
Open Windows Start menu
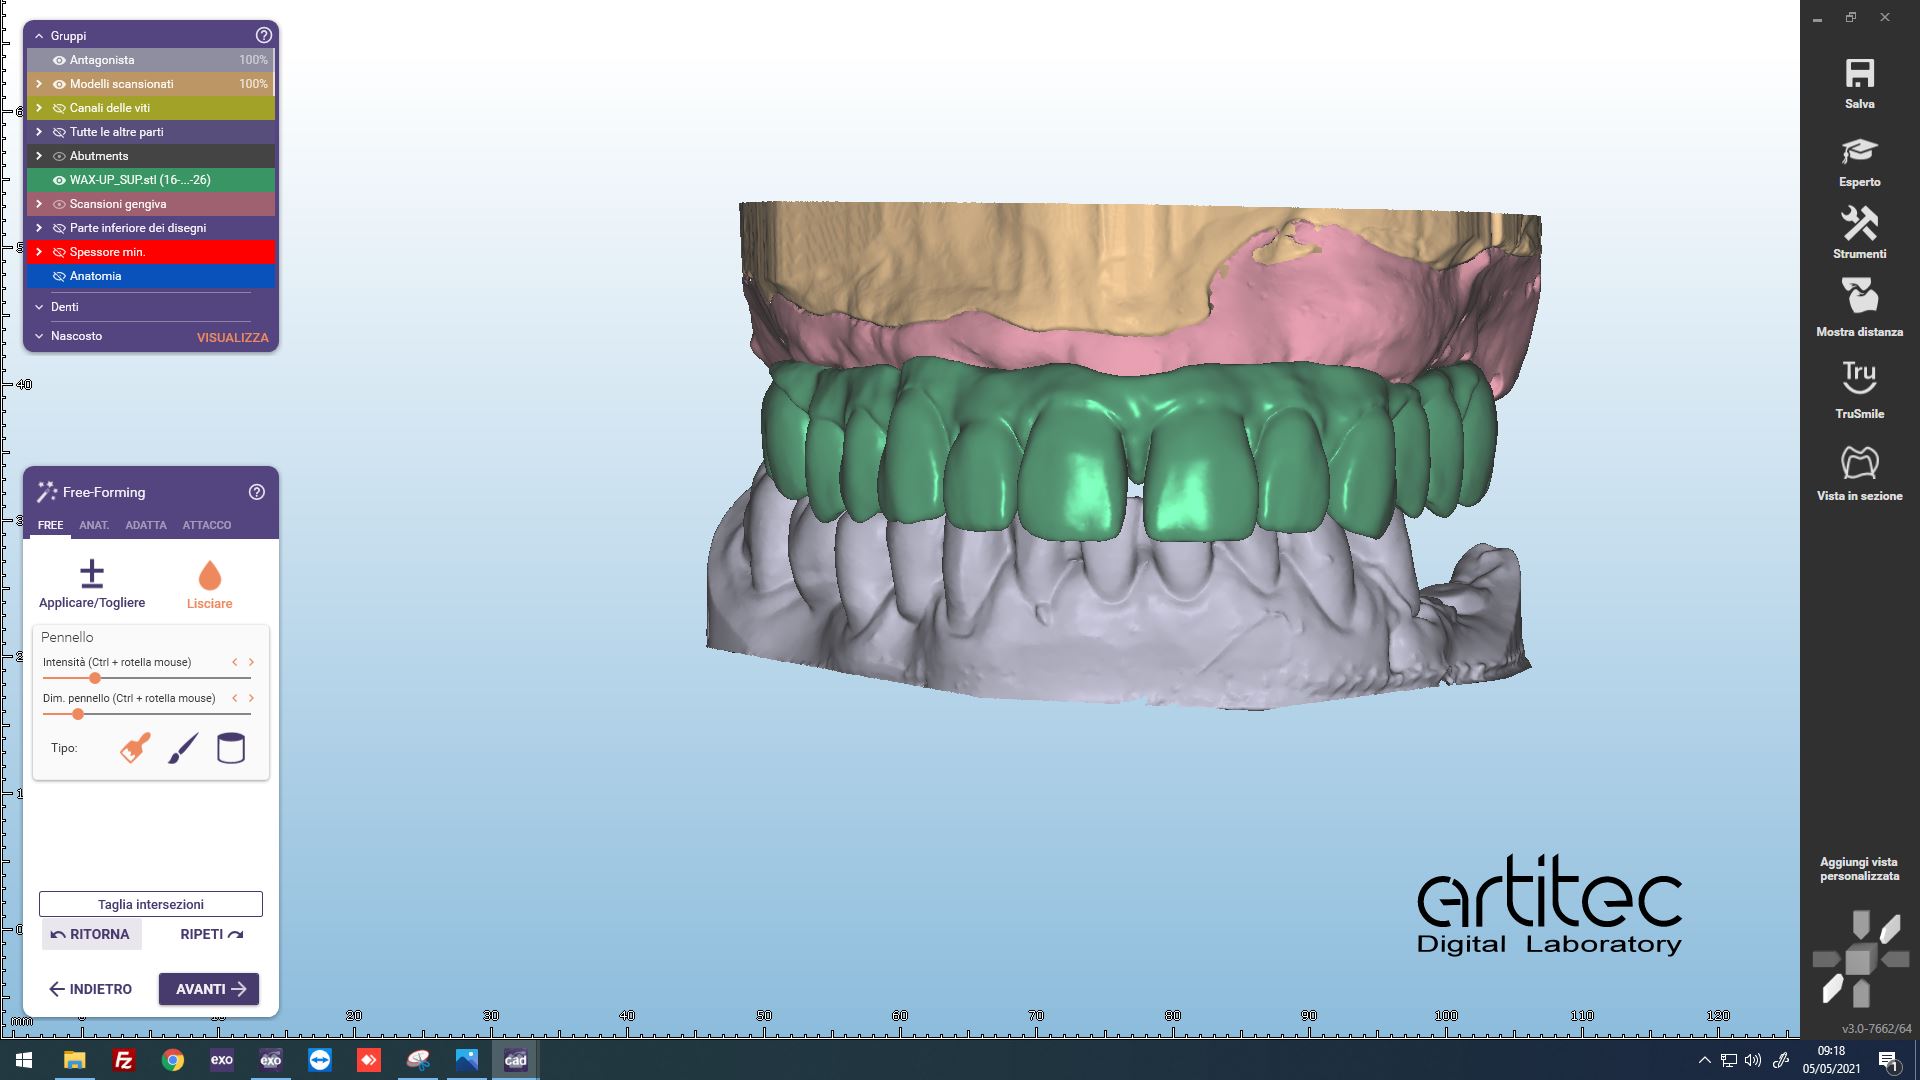coord(24,1060)
